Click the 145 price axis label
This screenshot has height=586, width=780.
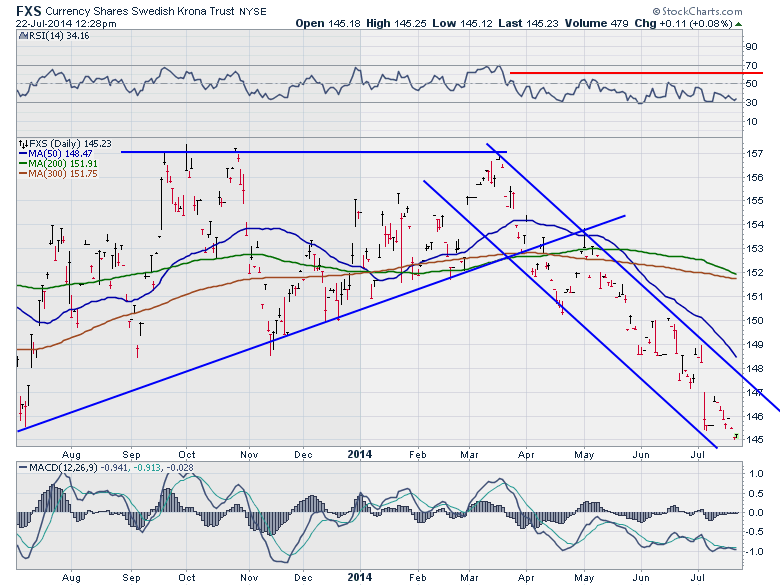tap(755, 440)
